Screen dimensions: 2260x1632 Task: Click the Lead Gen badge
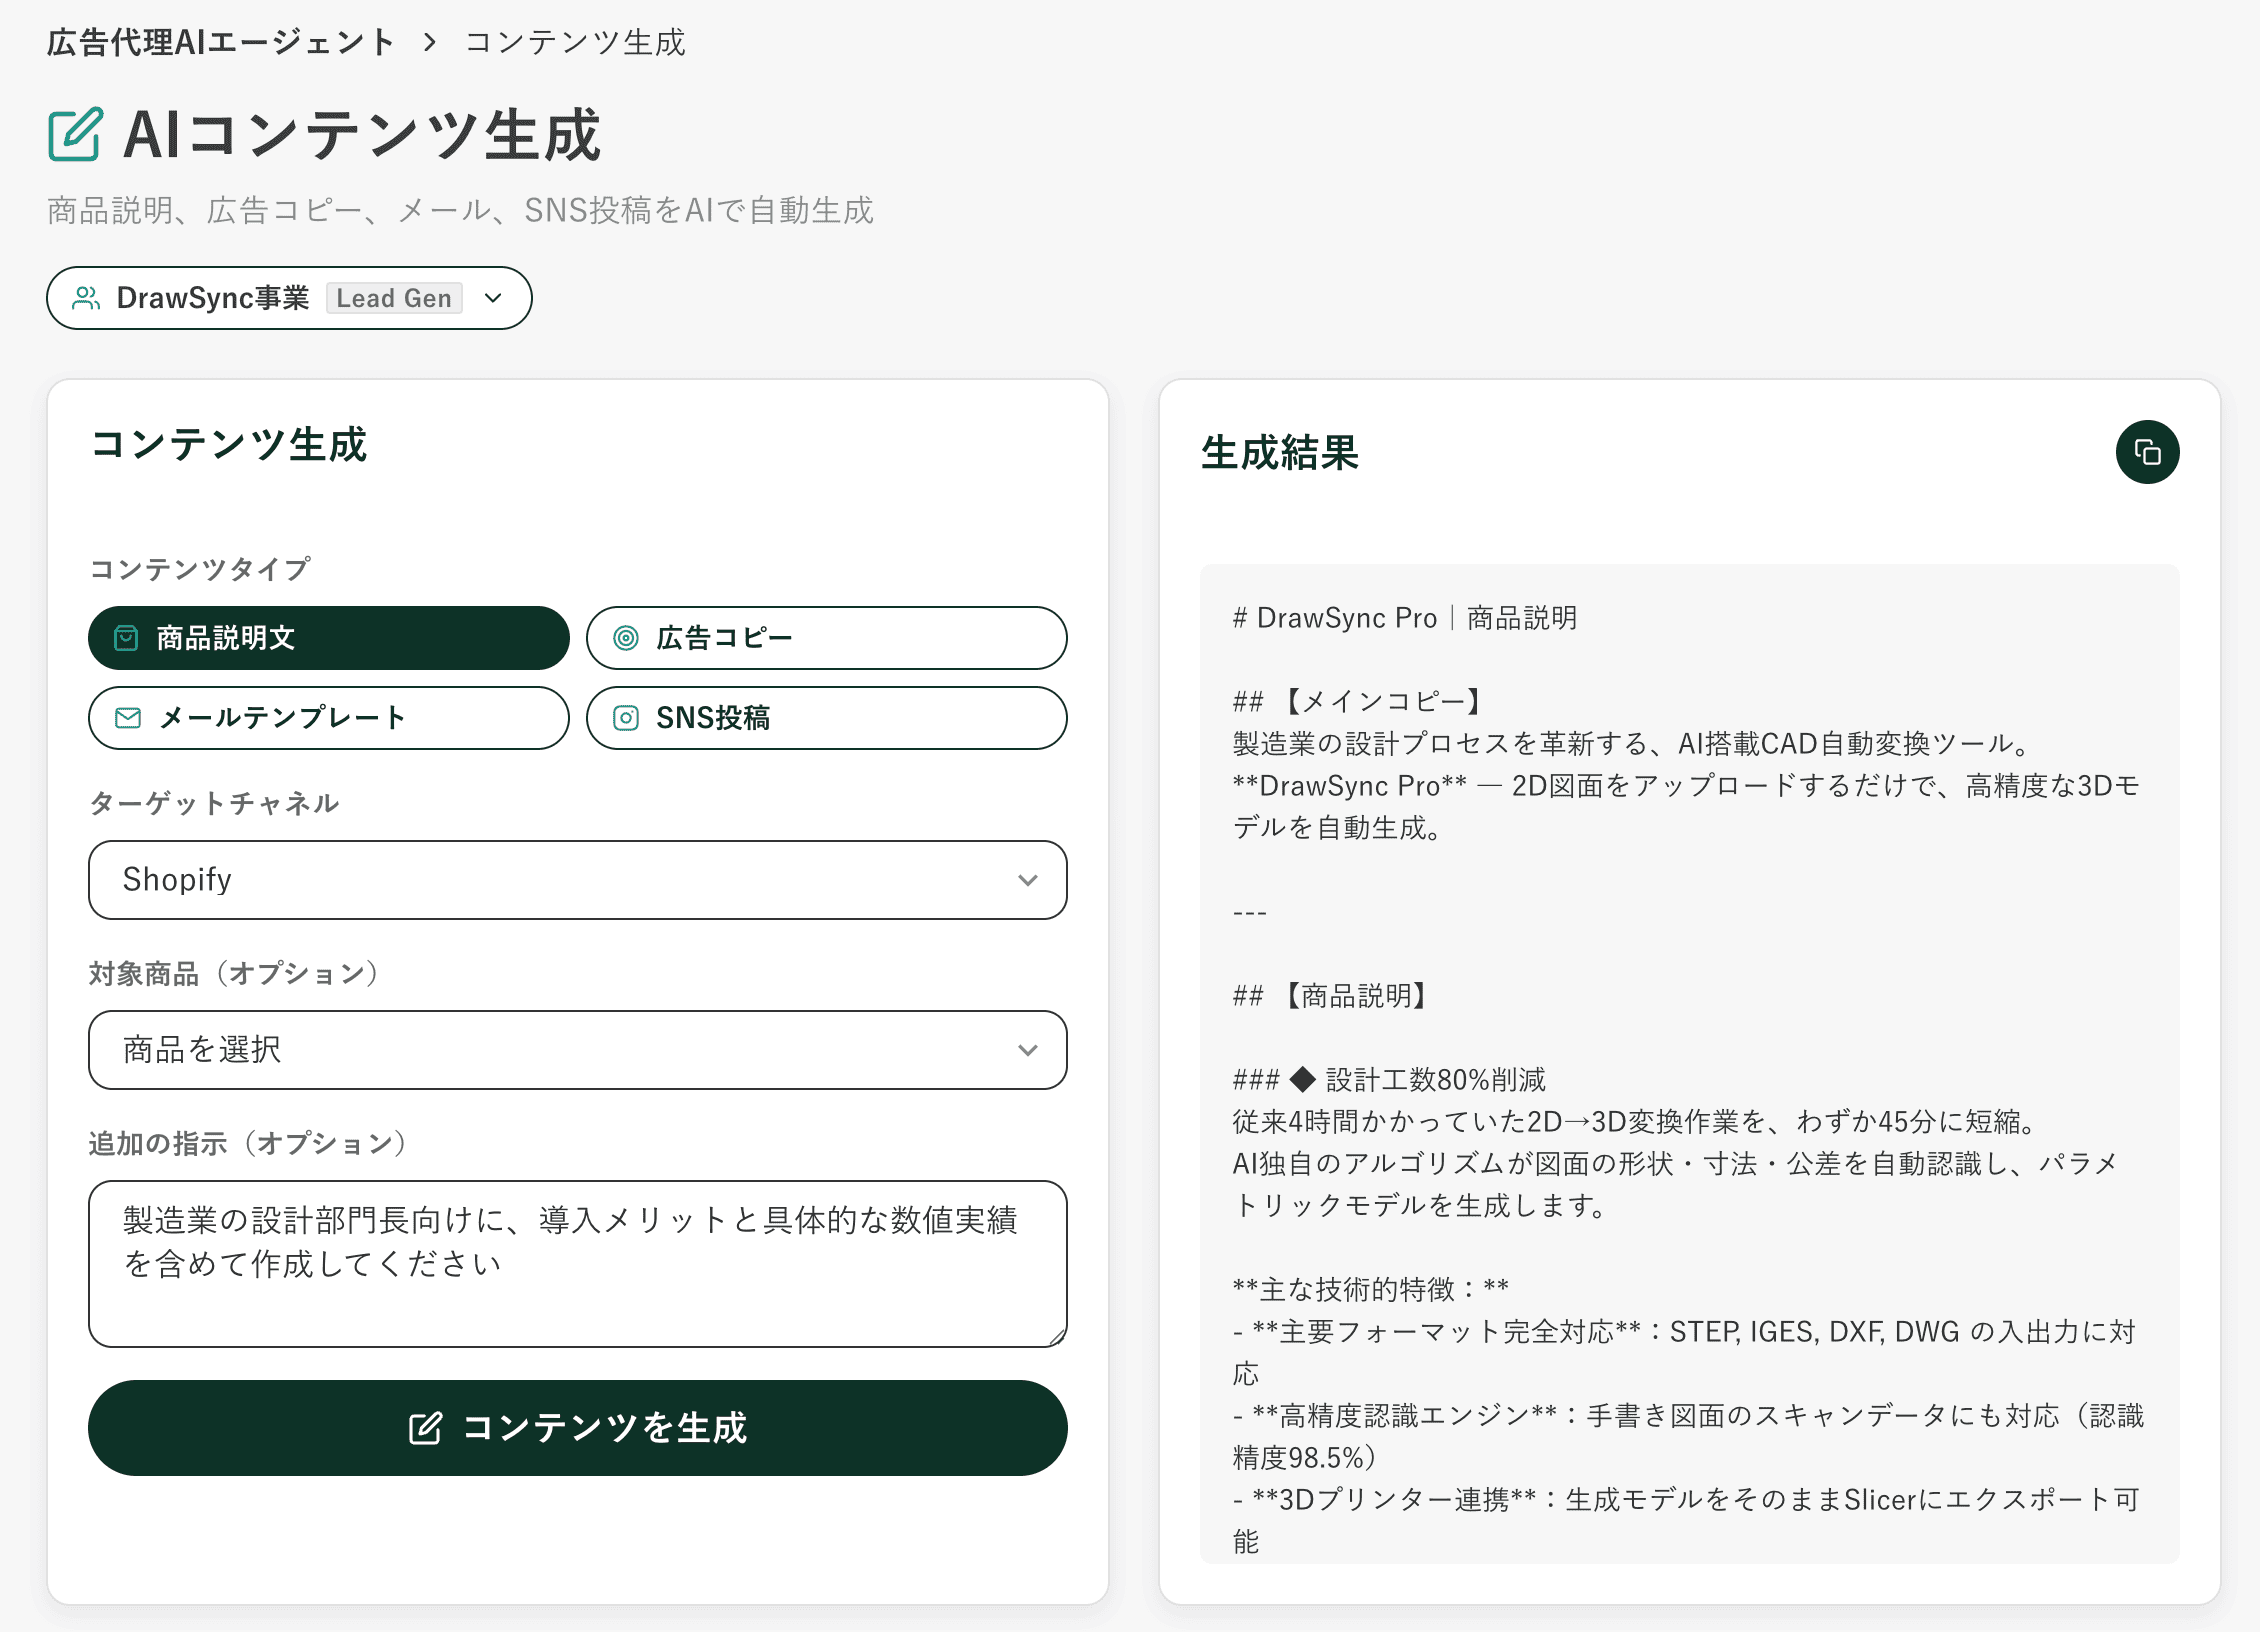click(x=394, y=297)
